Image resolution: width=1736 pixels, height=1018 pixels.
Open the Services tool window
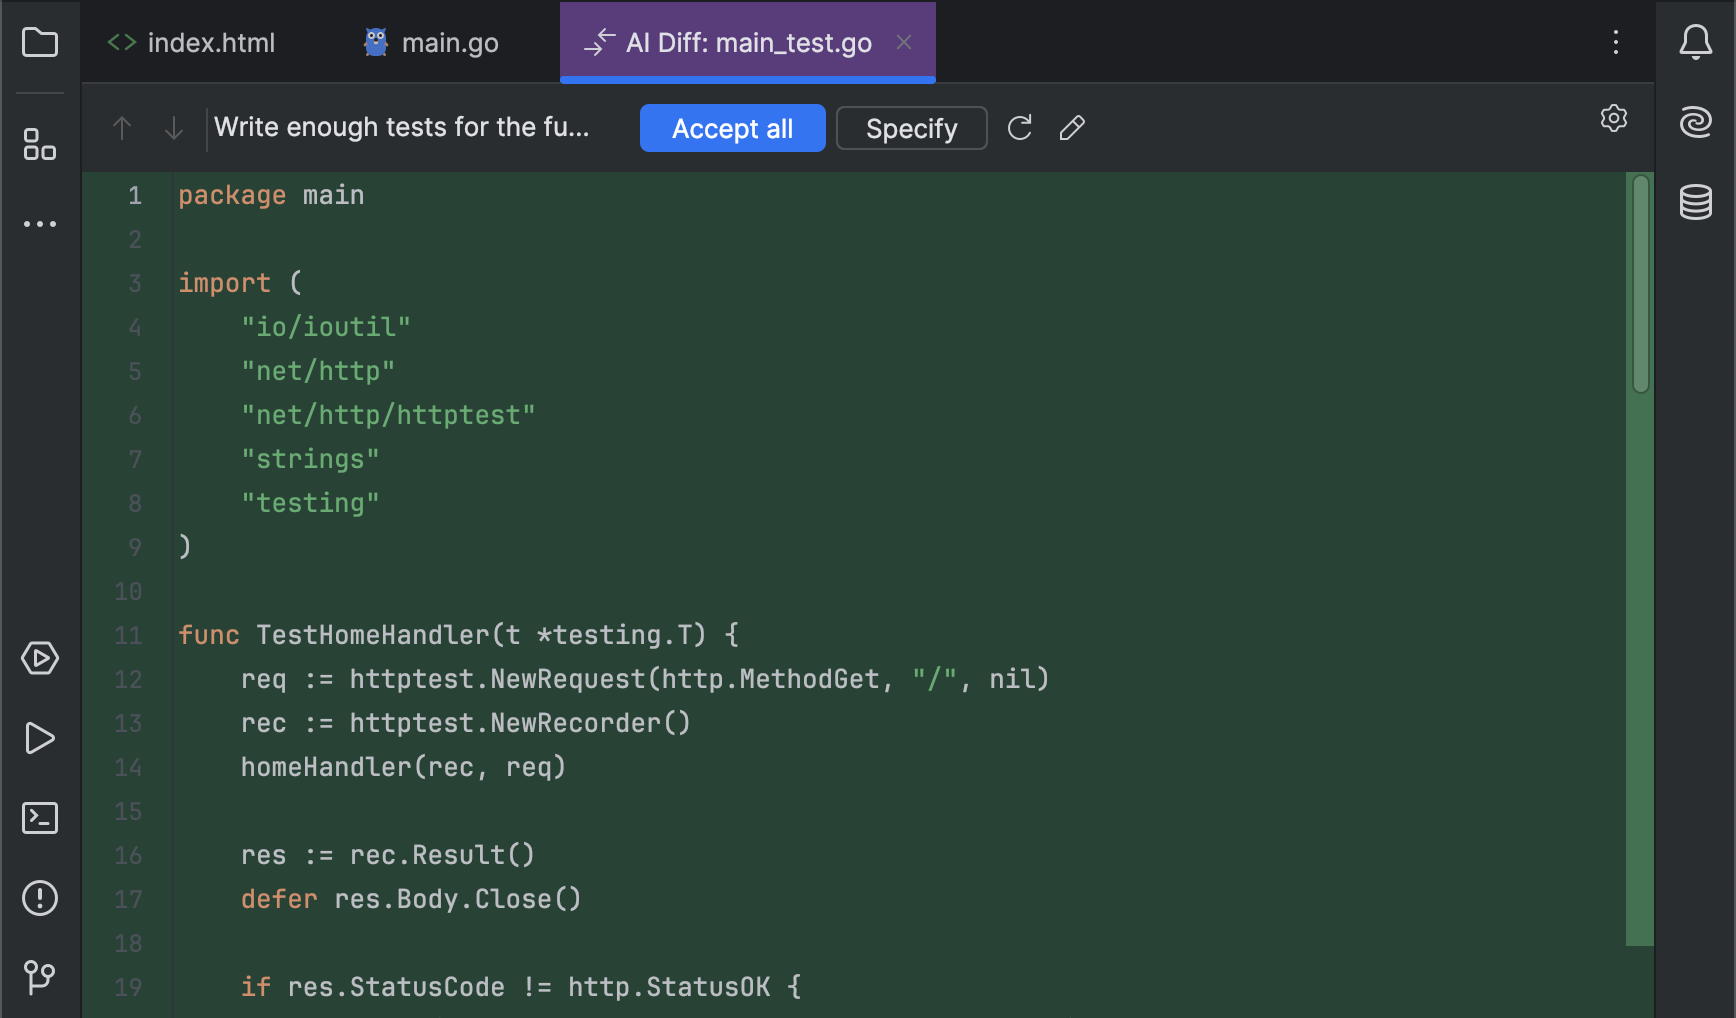39,658
